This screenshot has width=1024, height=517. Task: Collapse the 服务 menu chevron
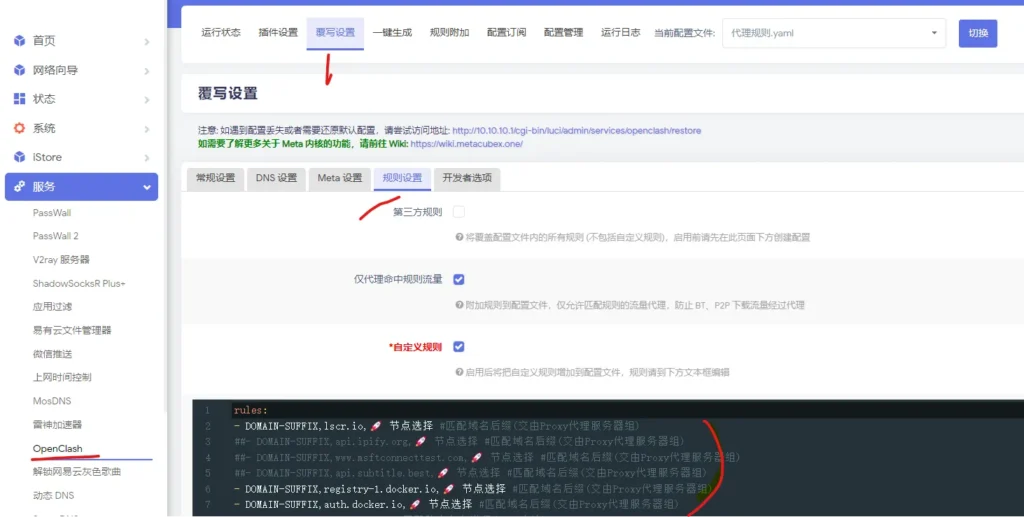tap(147, 187)
